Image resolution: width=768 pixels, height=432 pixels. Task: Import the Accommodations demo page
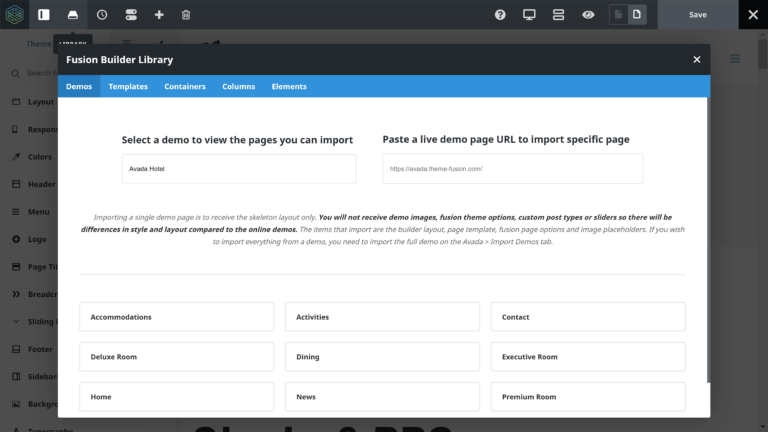tap(177, 317)
